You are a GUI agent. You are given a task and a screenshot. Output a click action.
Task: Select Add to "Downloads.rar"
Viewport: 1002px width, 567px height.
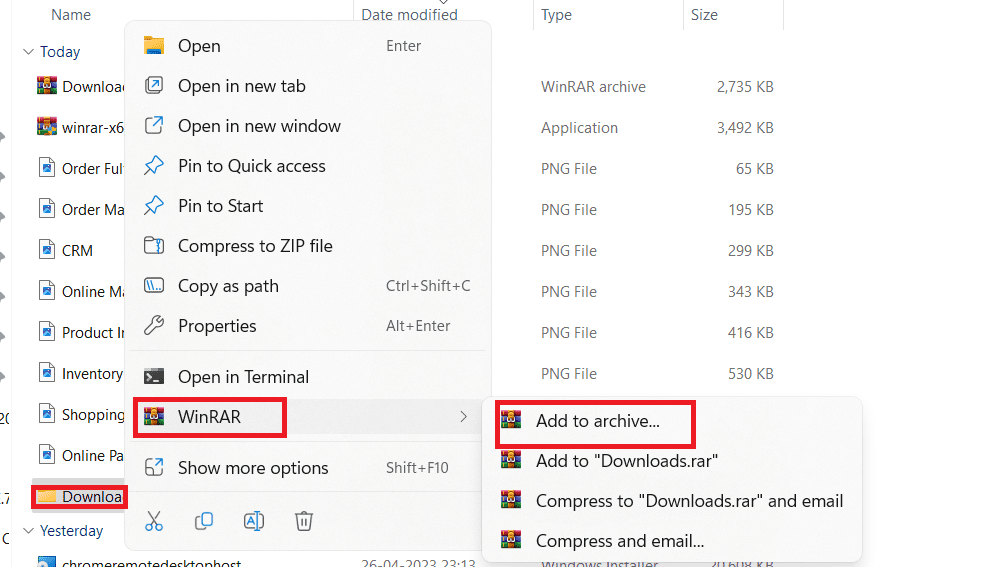[x=626, y=461]
